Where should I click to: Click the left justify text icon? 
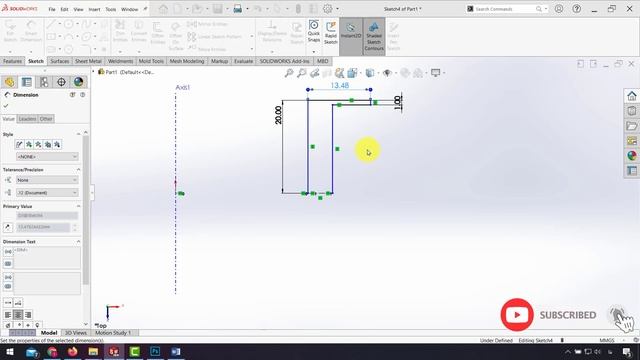point(8,315)
